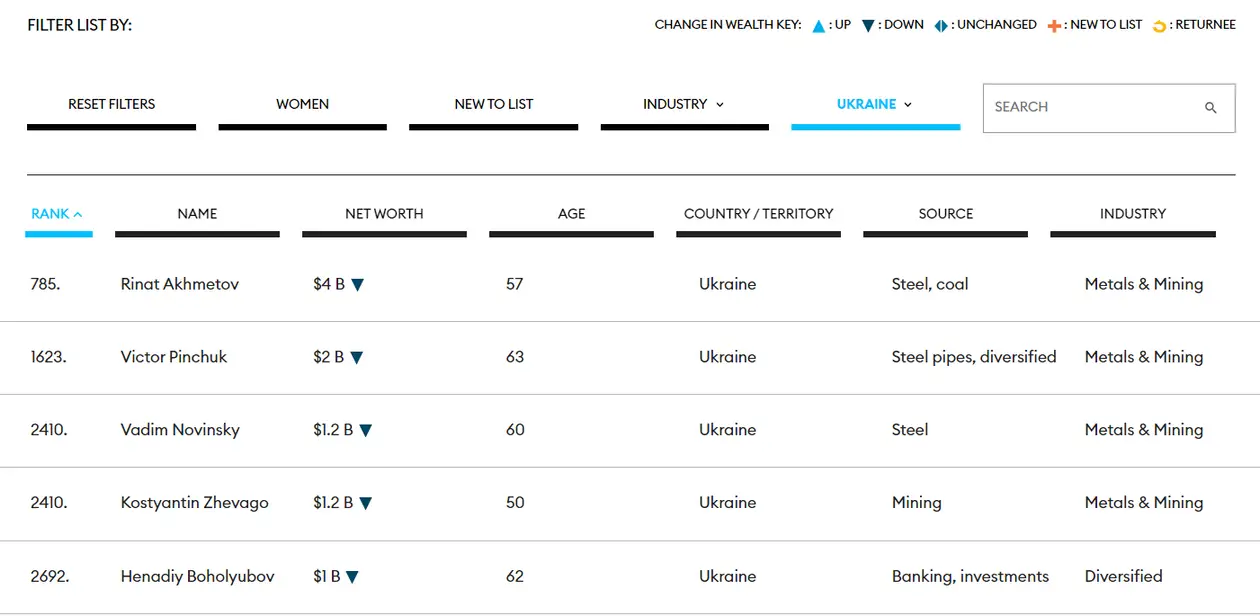Toggle the Women filter
The image size is (1260, 616).
[303, 104]
